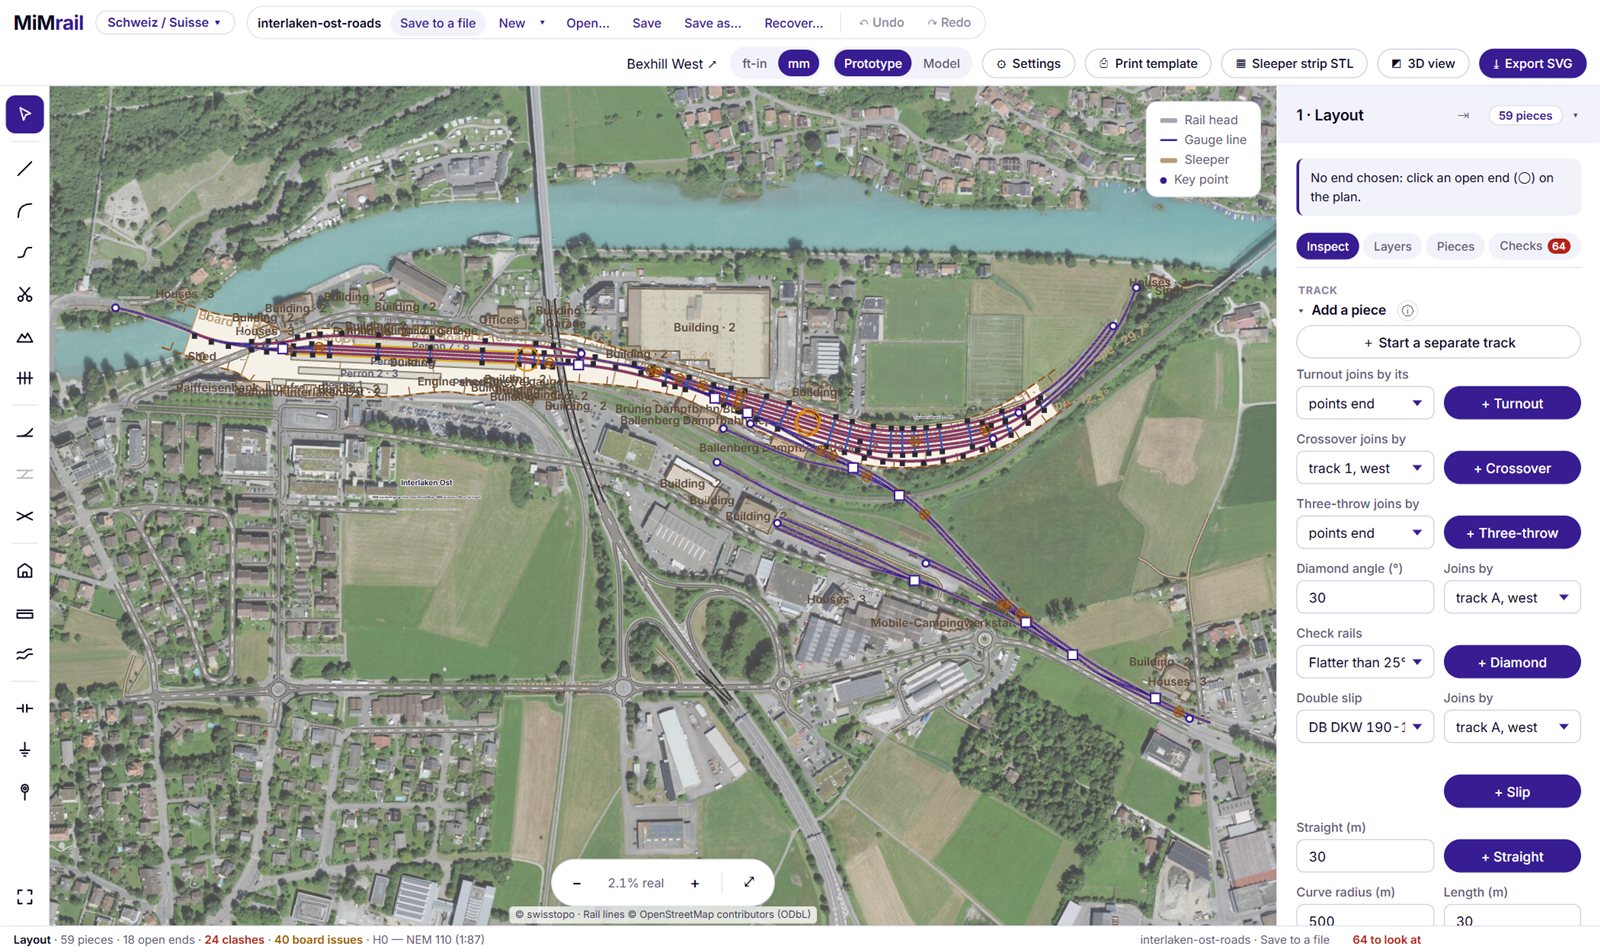Switch units to ft-in
The height and width of the screenshot is (952, 1600).
click(x=755, y=64)
